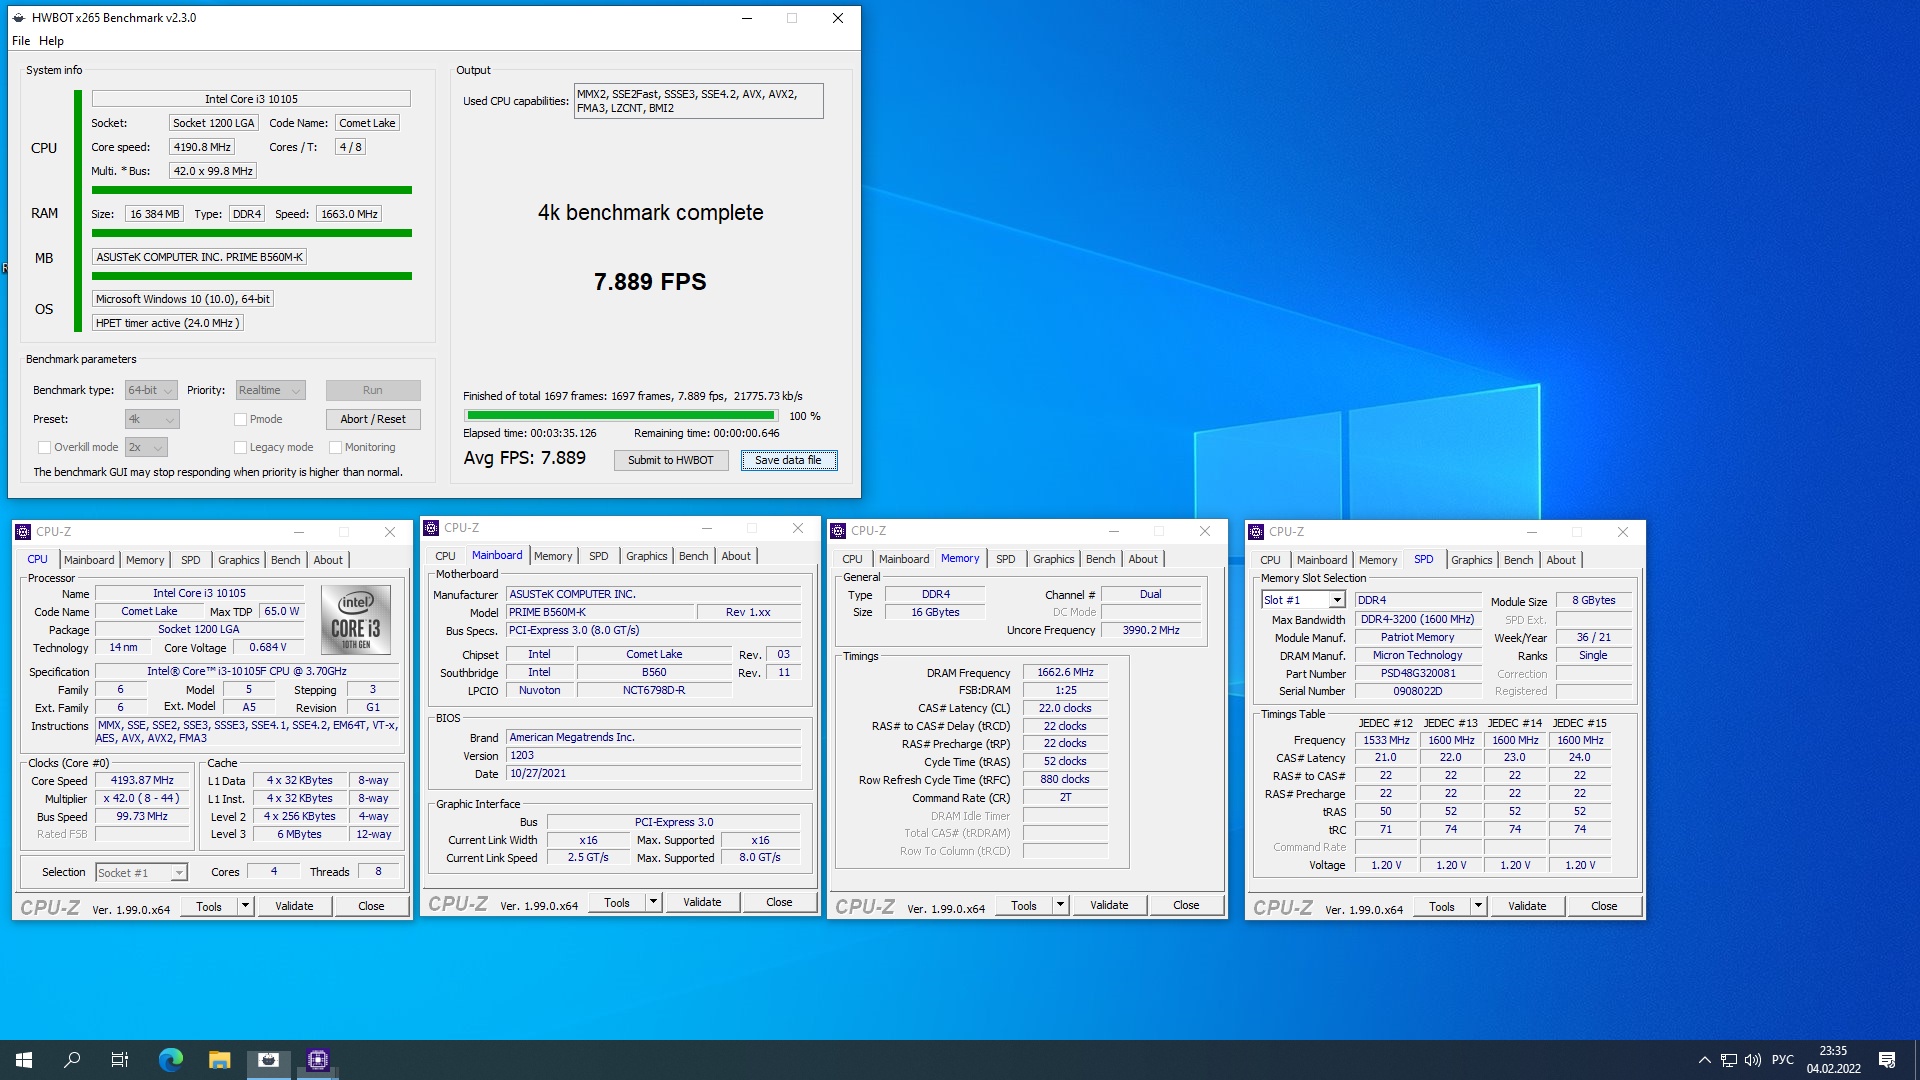Open File Explorer from taskbar
This screenshot has width=1920, height=1080.
click(x=220, y=1060)
